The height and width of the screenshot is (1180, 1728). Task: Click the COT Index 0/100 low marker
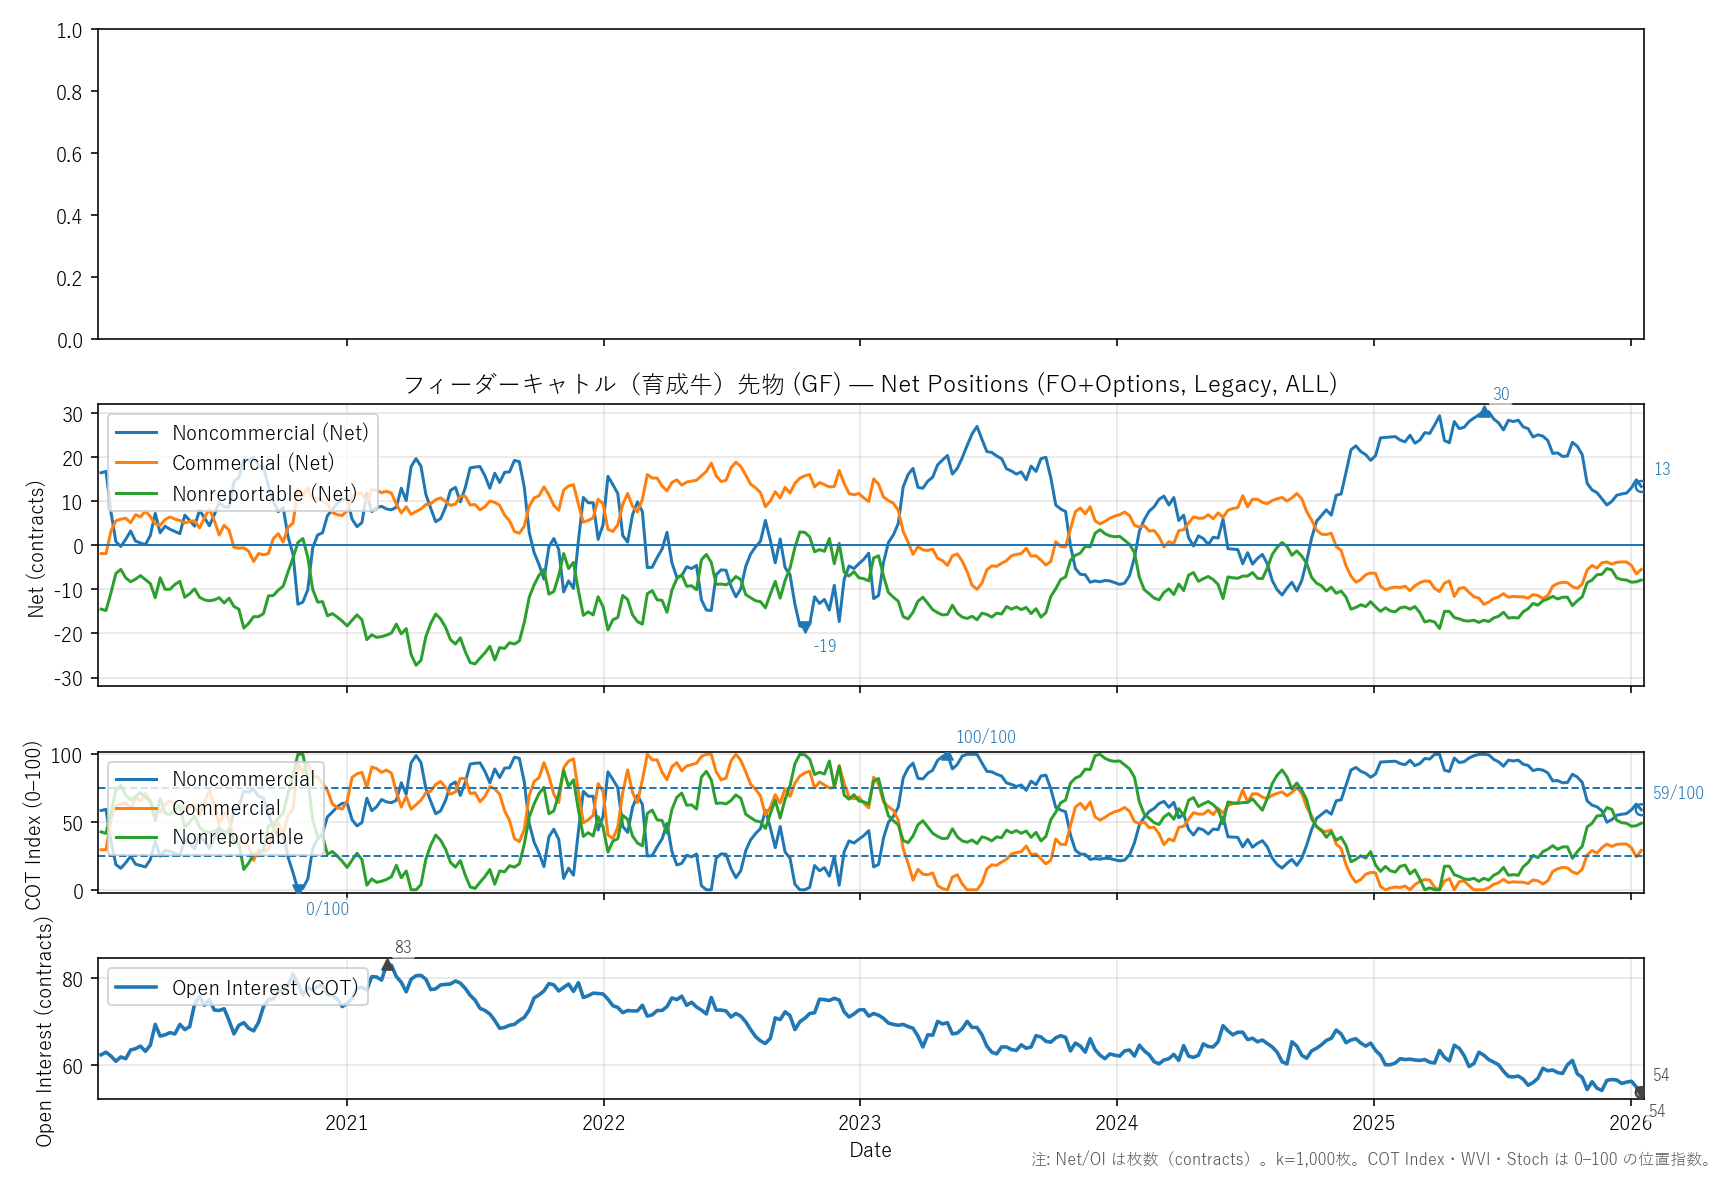[298, 888]
